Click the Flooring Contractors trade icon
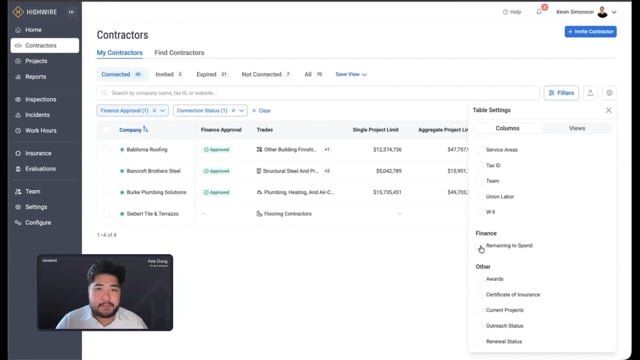The width and height of the screenshot is (640, 360). [259, 213]
